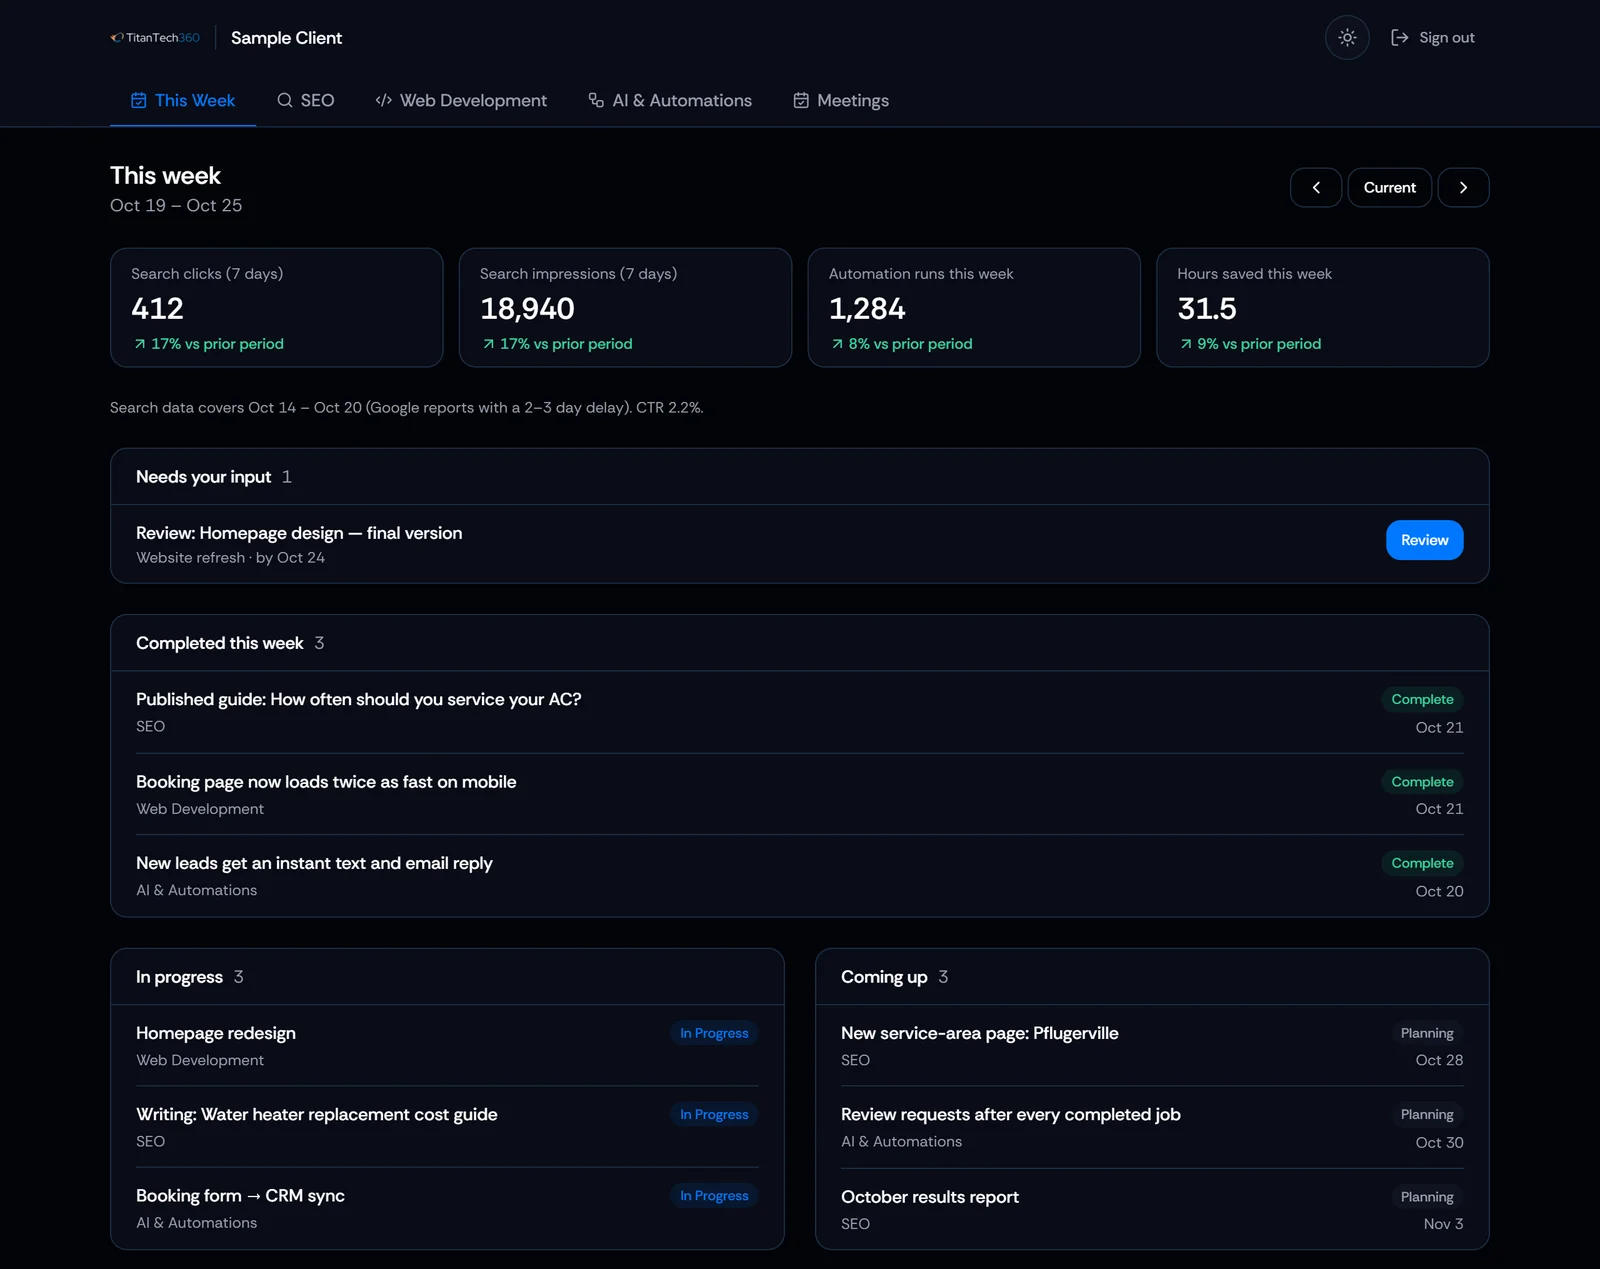The height and width of the screenshot is (1269, 1600).
Task: Open the October results report item
Action: (930, 1197)
